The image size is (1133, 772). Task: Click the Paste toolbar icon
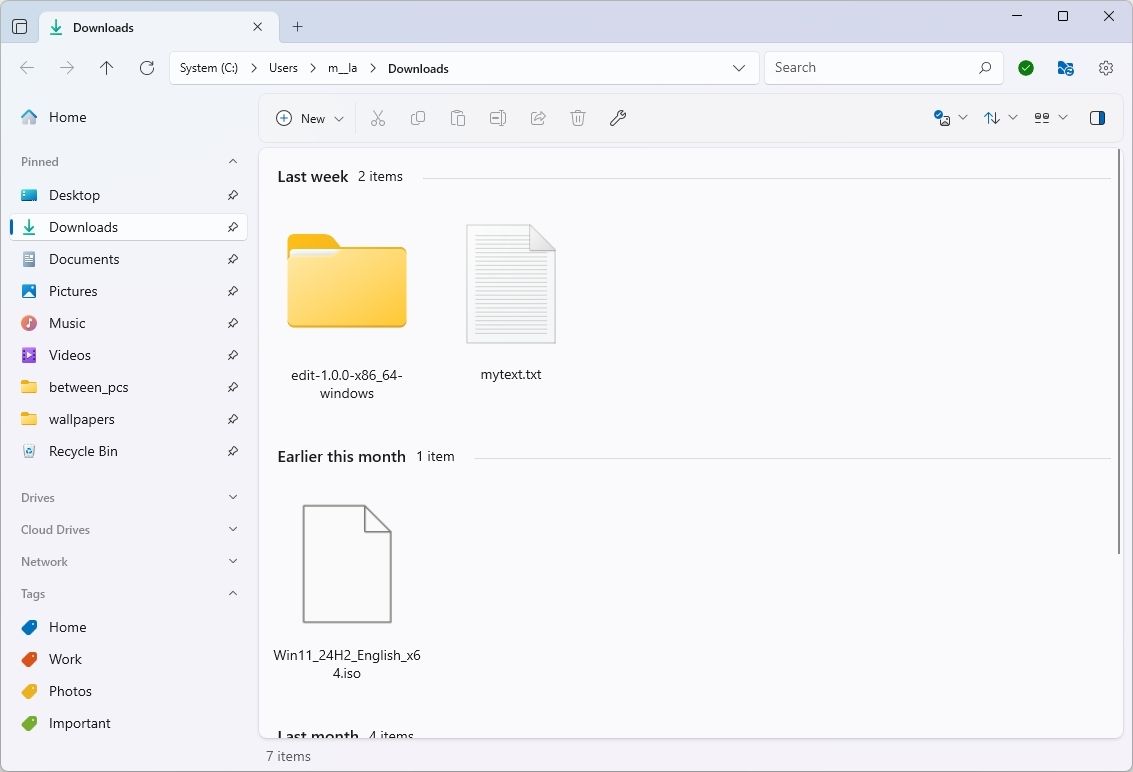tap(457, 118)
